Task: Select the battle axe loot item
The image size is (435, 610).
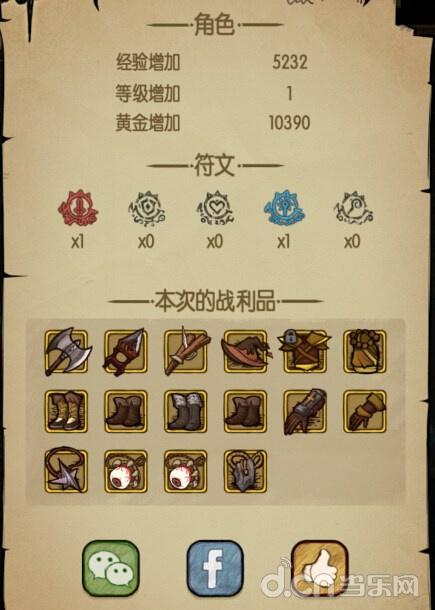Action: point(67,351)
